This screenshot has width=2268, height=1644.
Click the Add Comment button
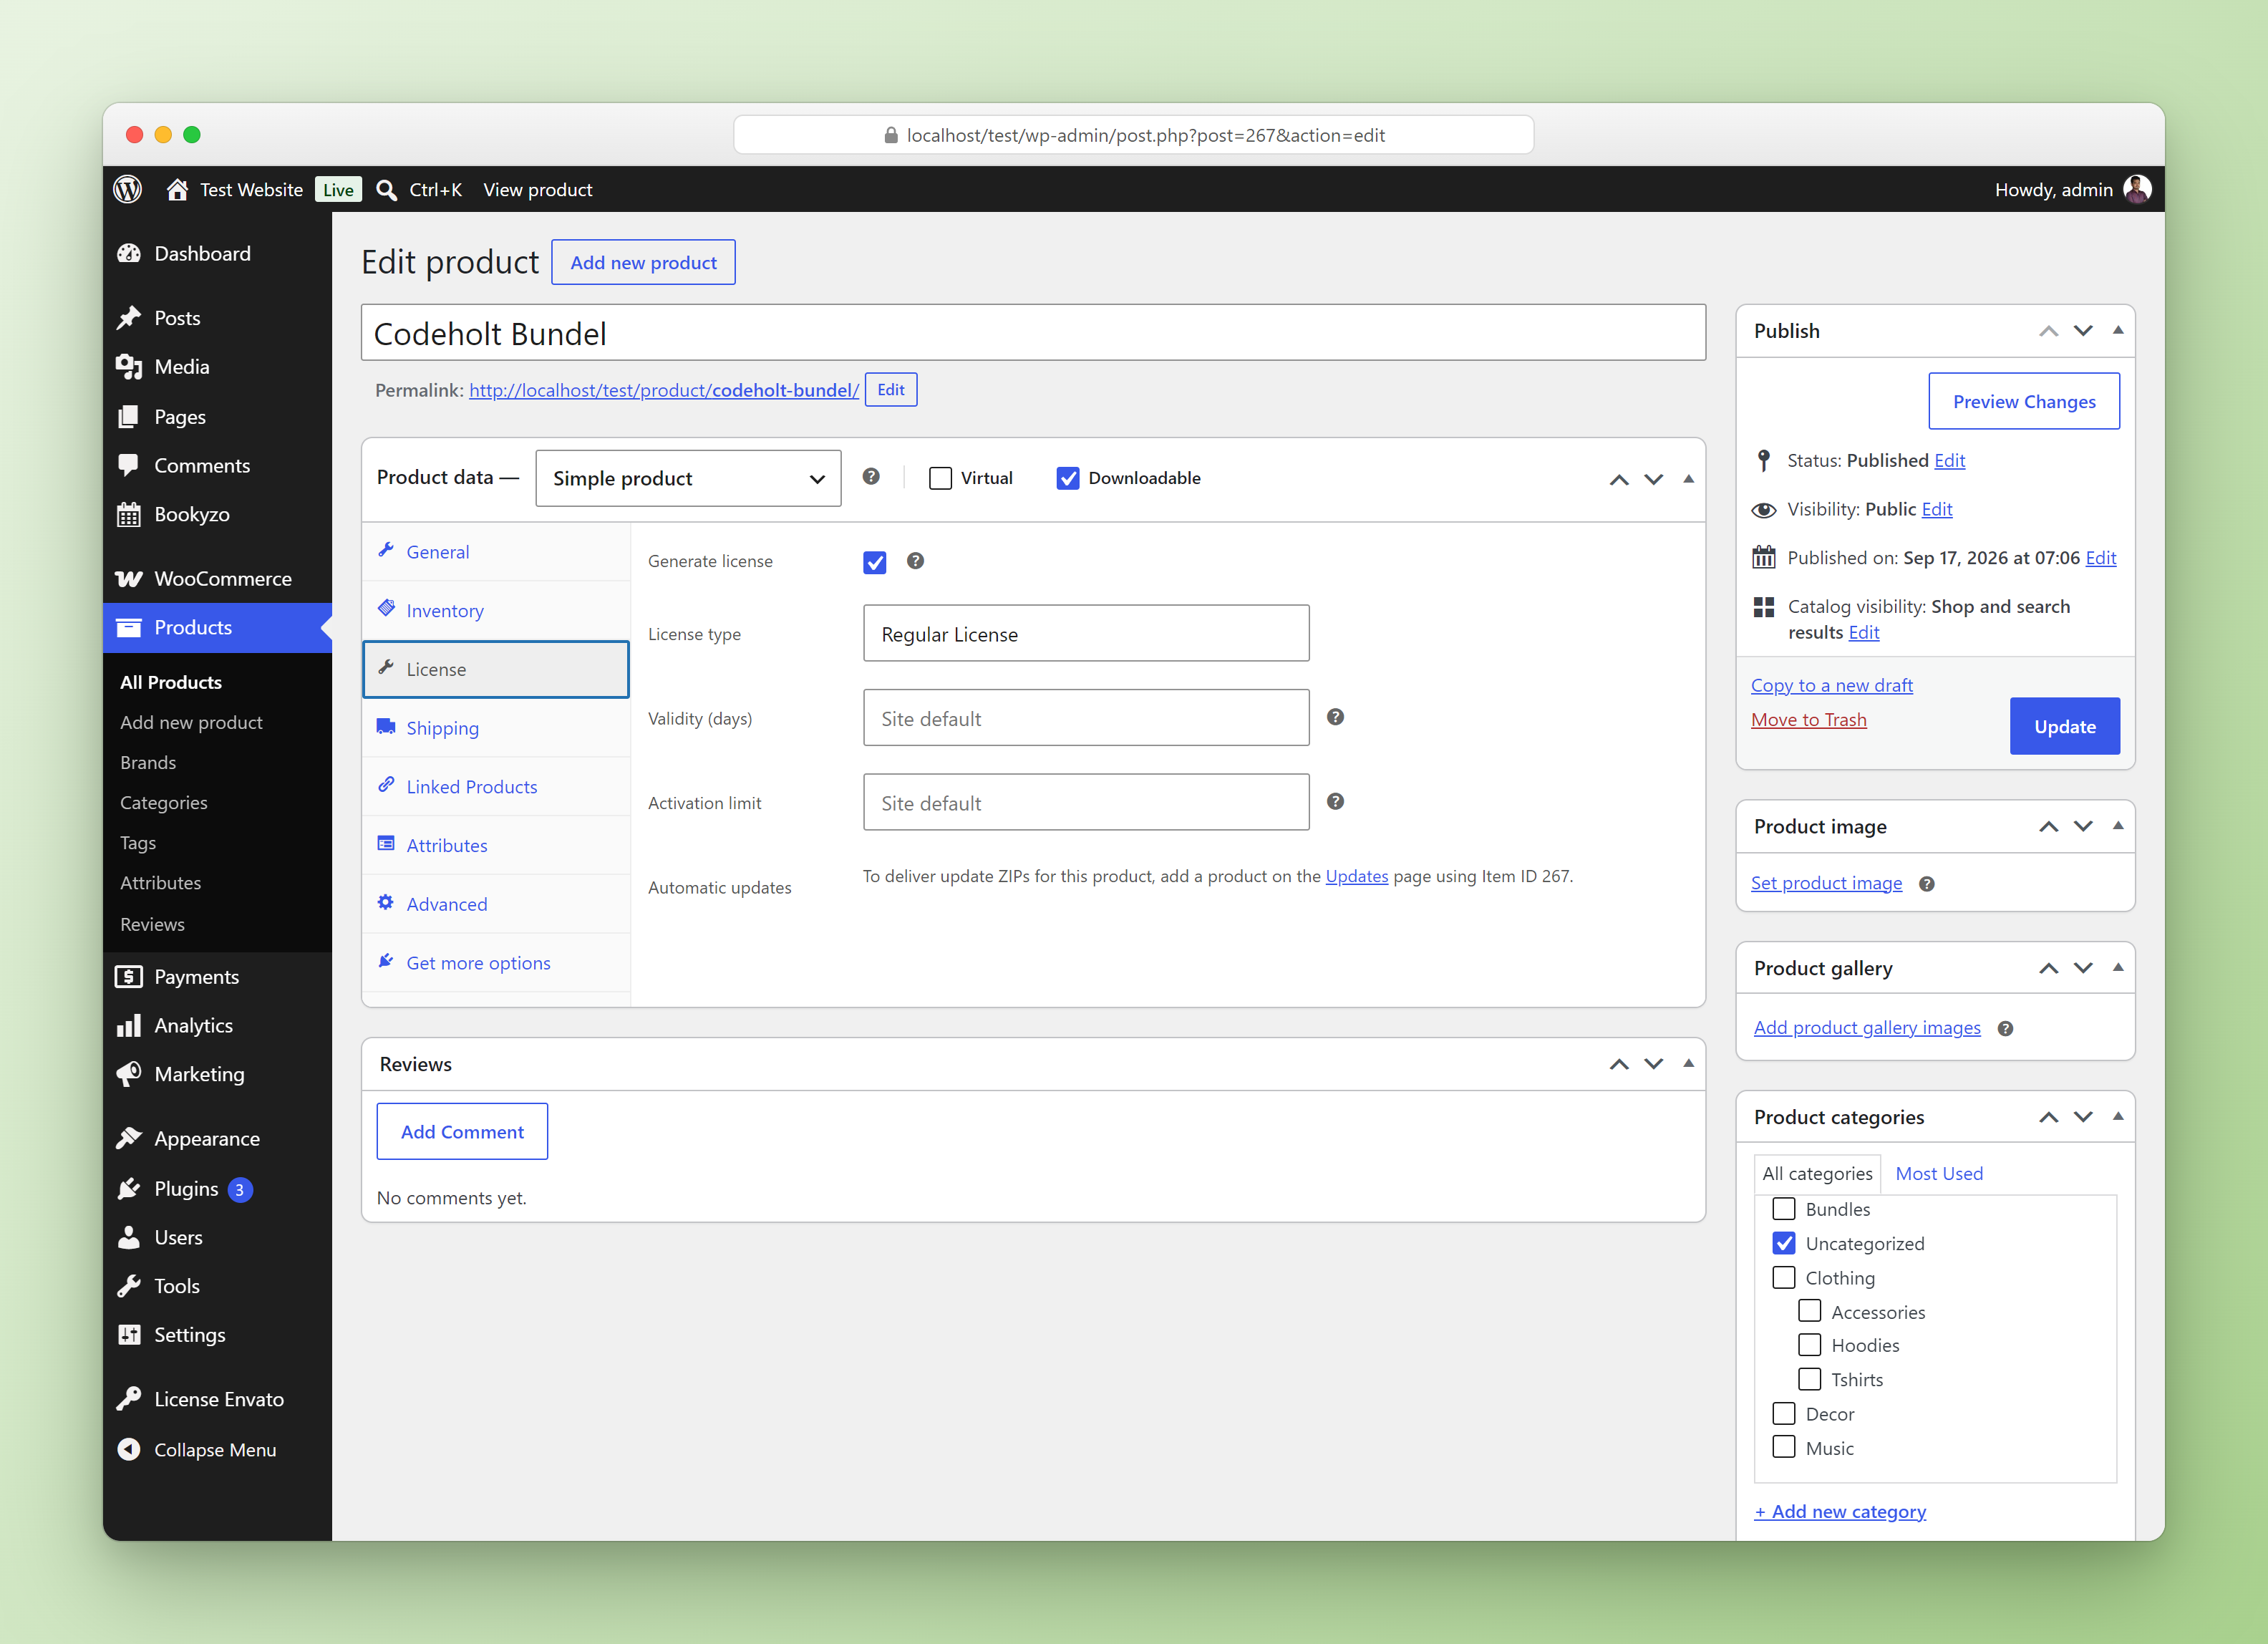pos(462,1131)
